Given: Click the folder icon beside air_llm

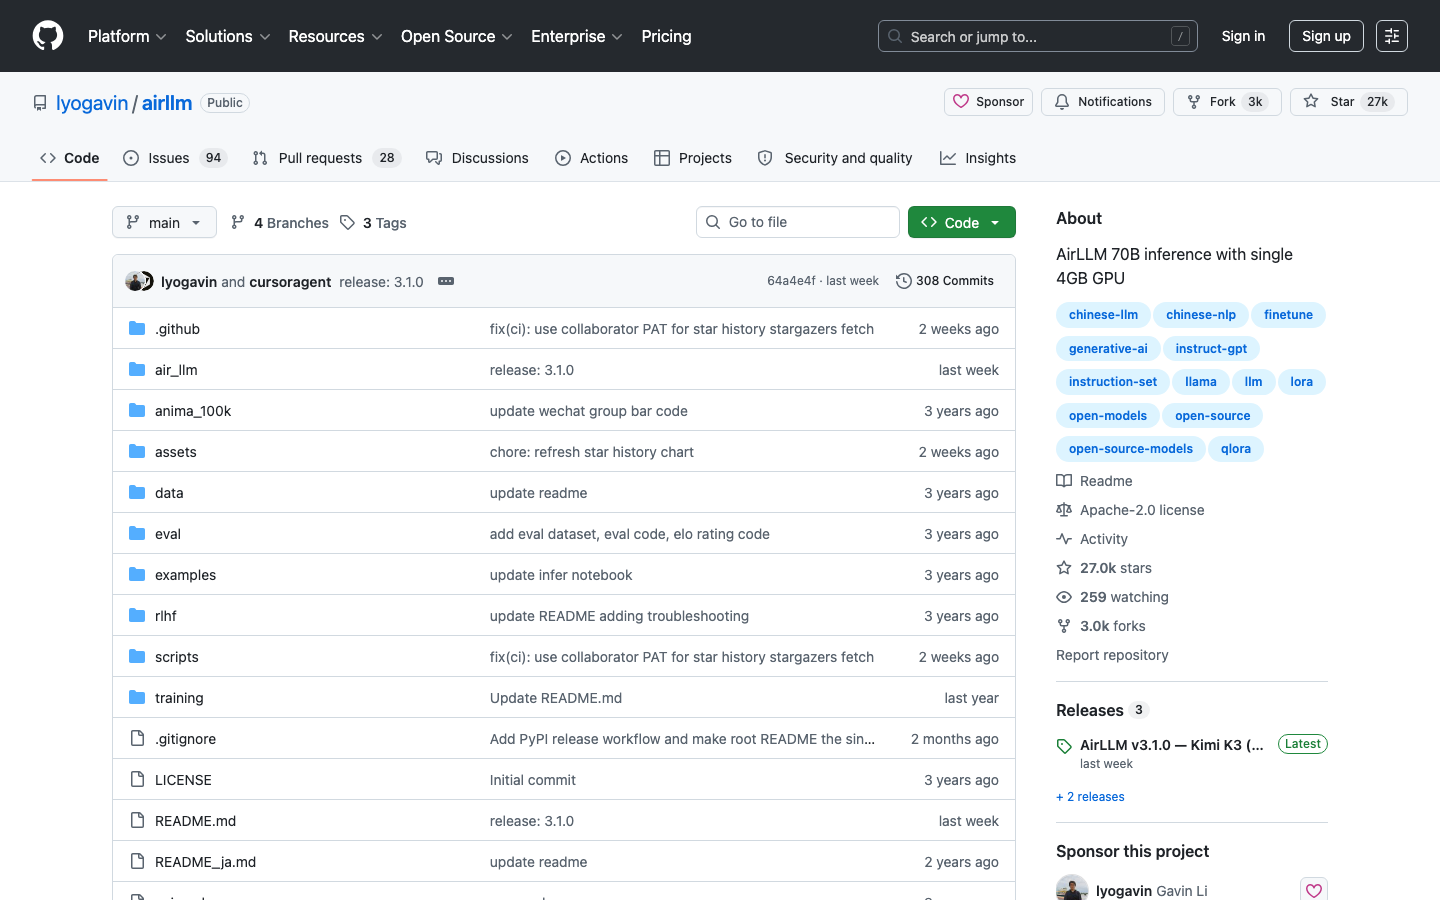Looking at the screenshot, I should click(x=137, y=369).
